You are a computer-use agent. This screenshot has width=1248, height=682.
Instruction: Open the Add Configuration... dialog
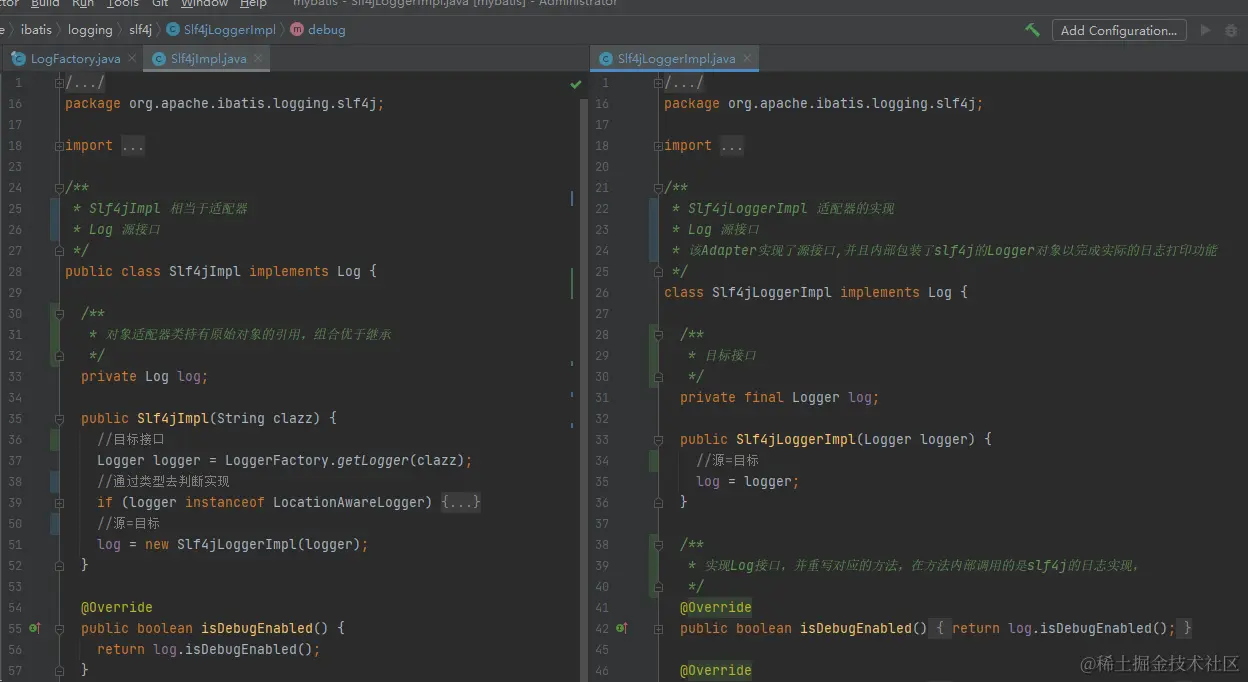click(x=1119, y=30)
